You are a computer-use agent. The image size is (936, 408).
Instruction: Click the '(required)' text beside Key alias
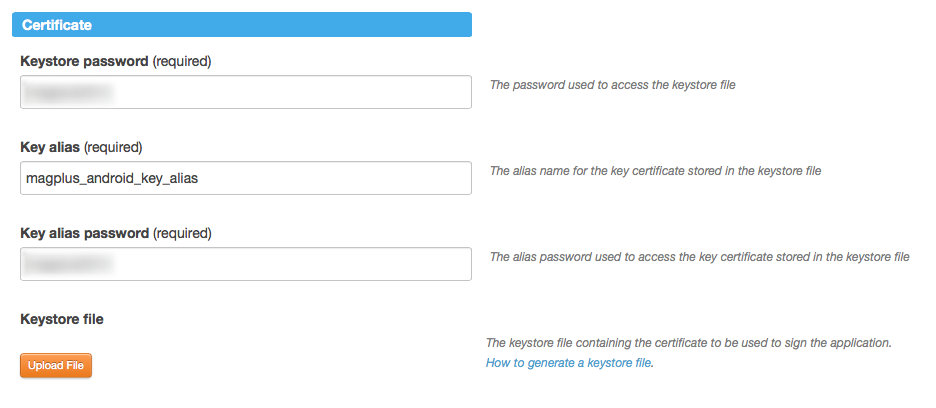(x=113, y=147)
